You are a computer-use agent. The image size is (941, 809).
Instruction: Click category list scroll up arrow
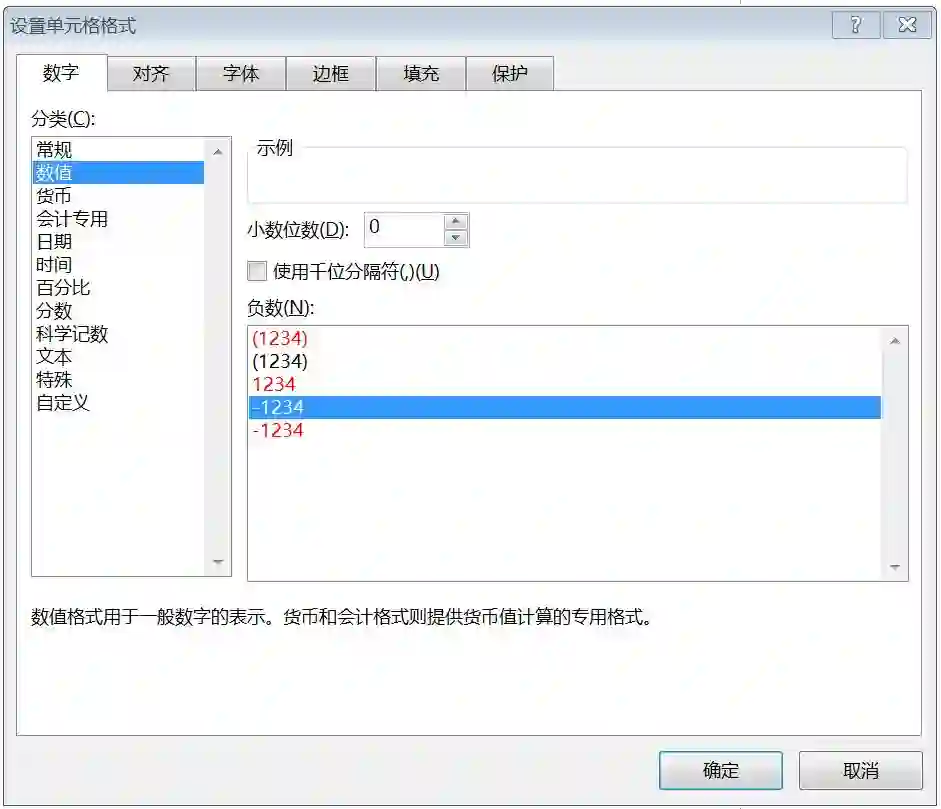coord(218,152)
